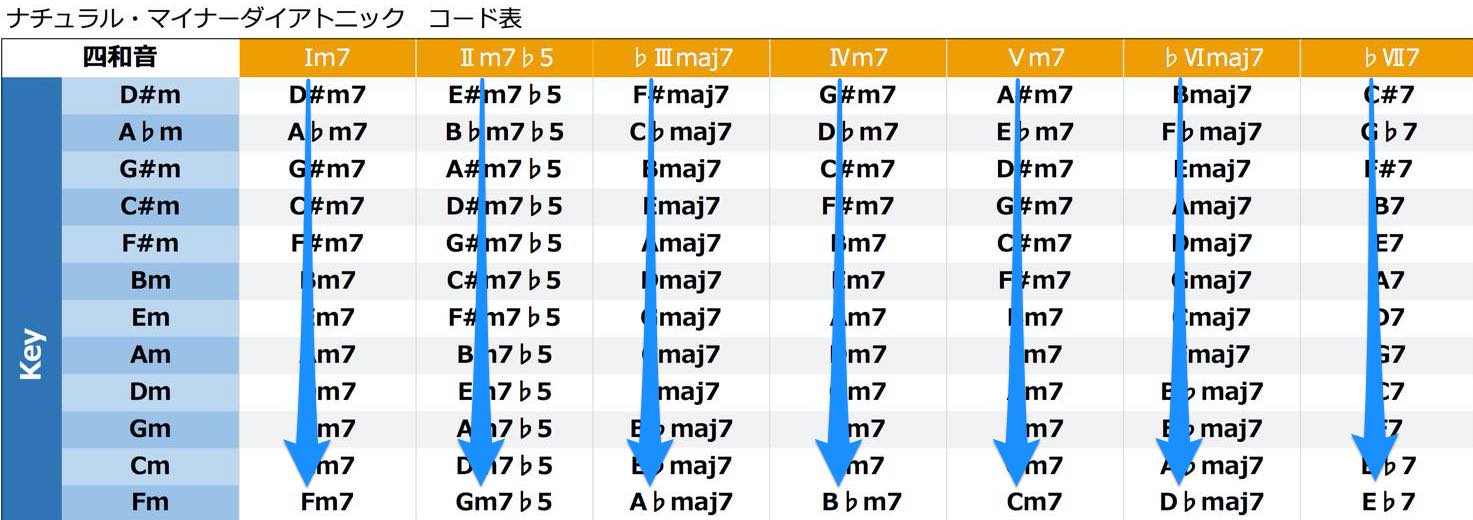This screenshot has width=1473, height=520.
Task: Select the F#m key row label
Action: tap(150, 243)
